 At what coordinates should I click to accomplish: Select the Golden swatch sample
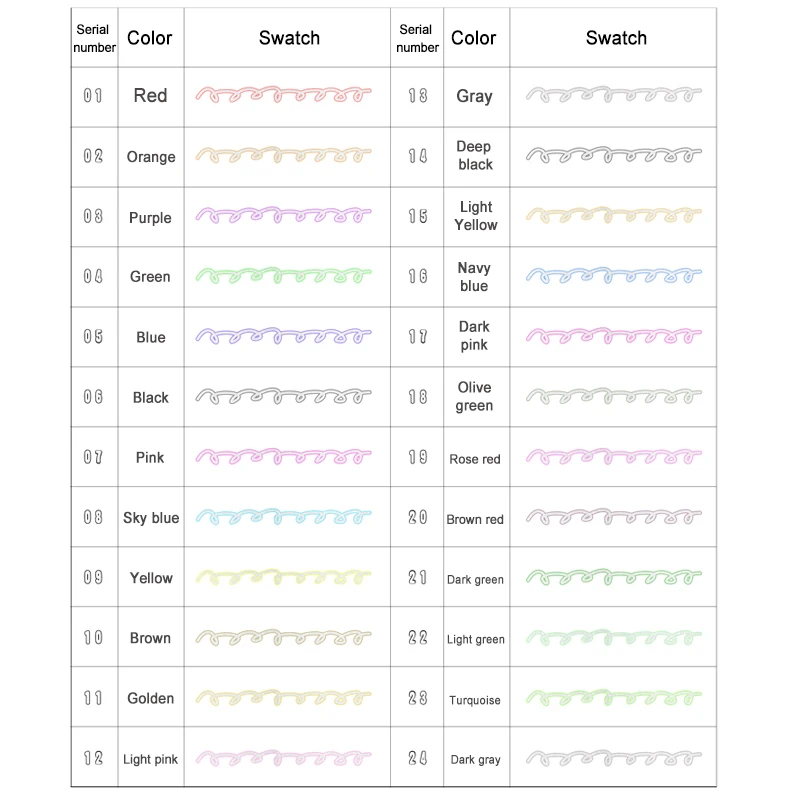tap(284, 698)
